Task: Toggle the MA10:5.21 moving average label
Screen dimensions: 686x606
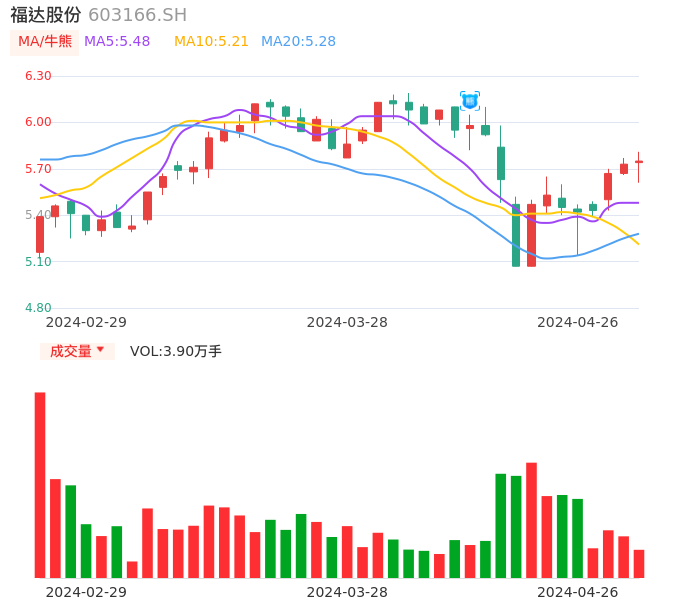Action: (x=211, y=42)
